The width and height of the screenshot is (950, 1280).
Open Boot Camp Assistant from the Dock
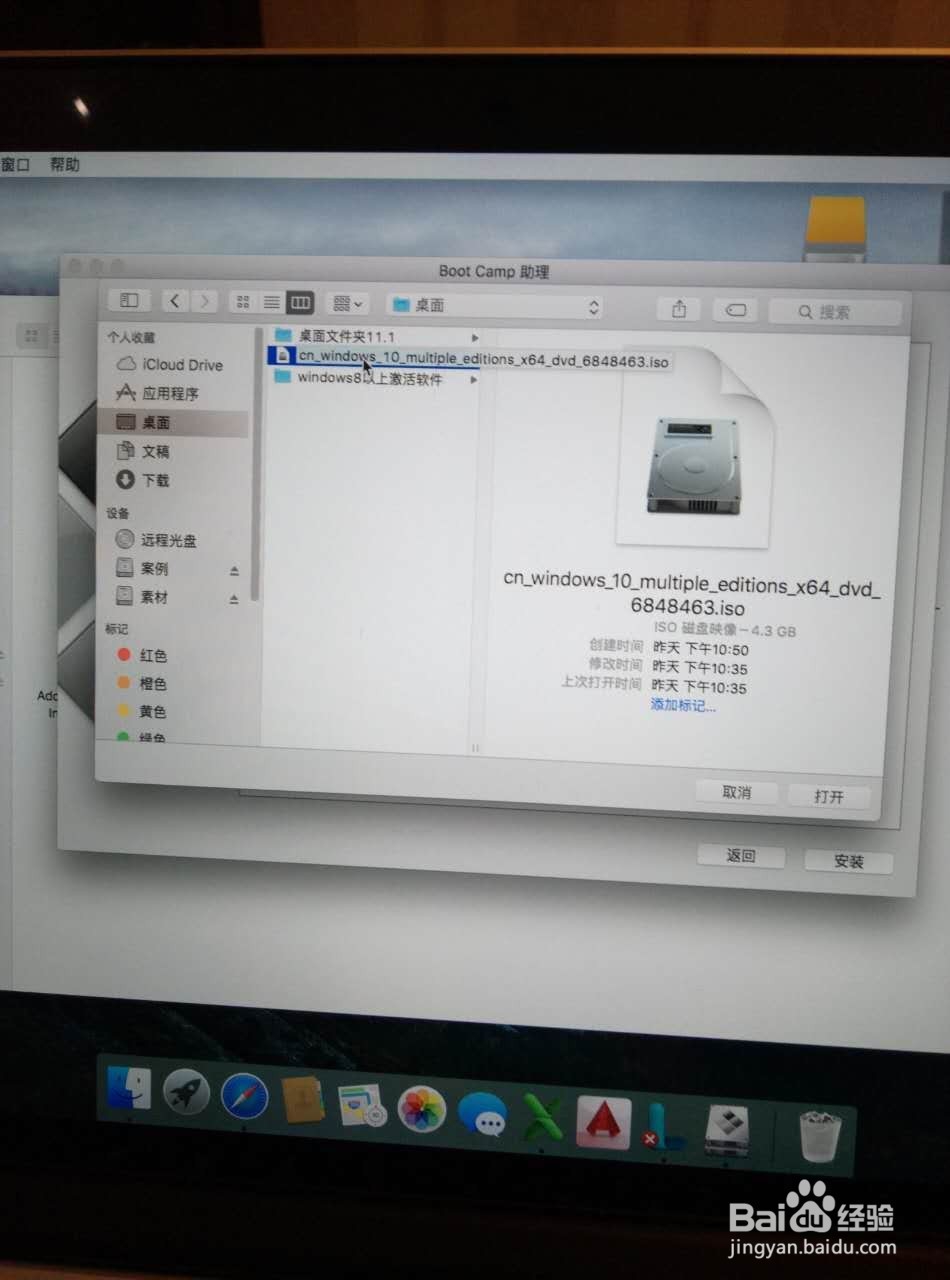728,1131
